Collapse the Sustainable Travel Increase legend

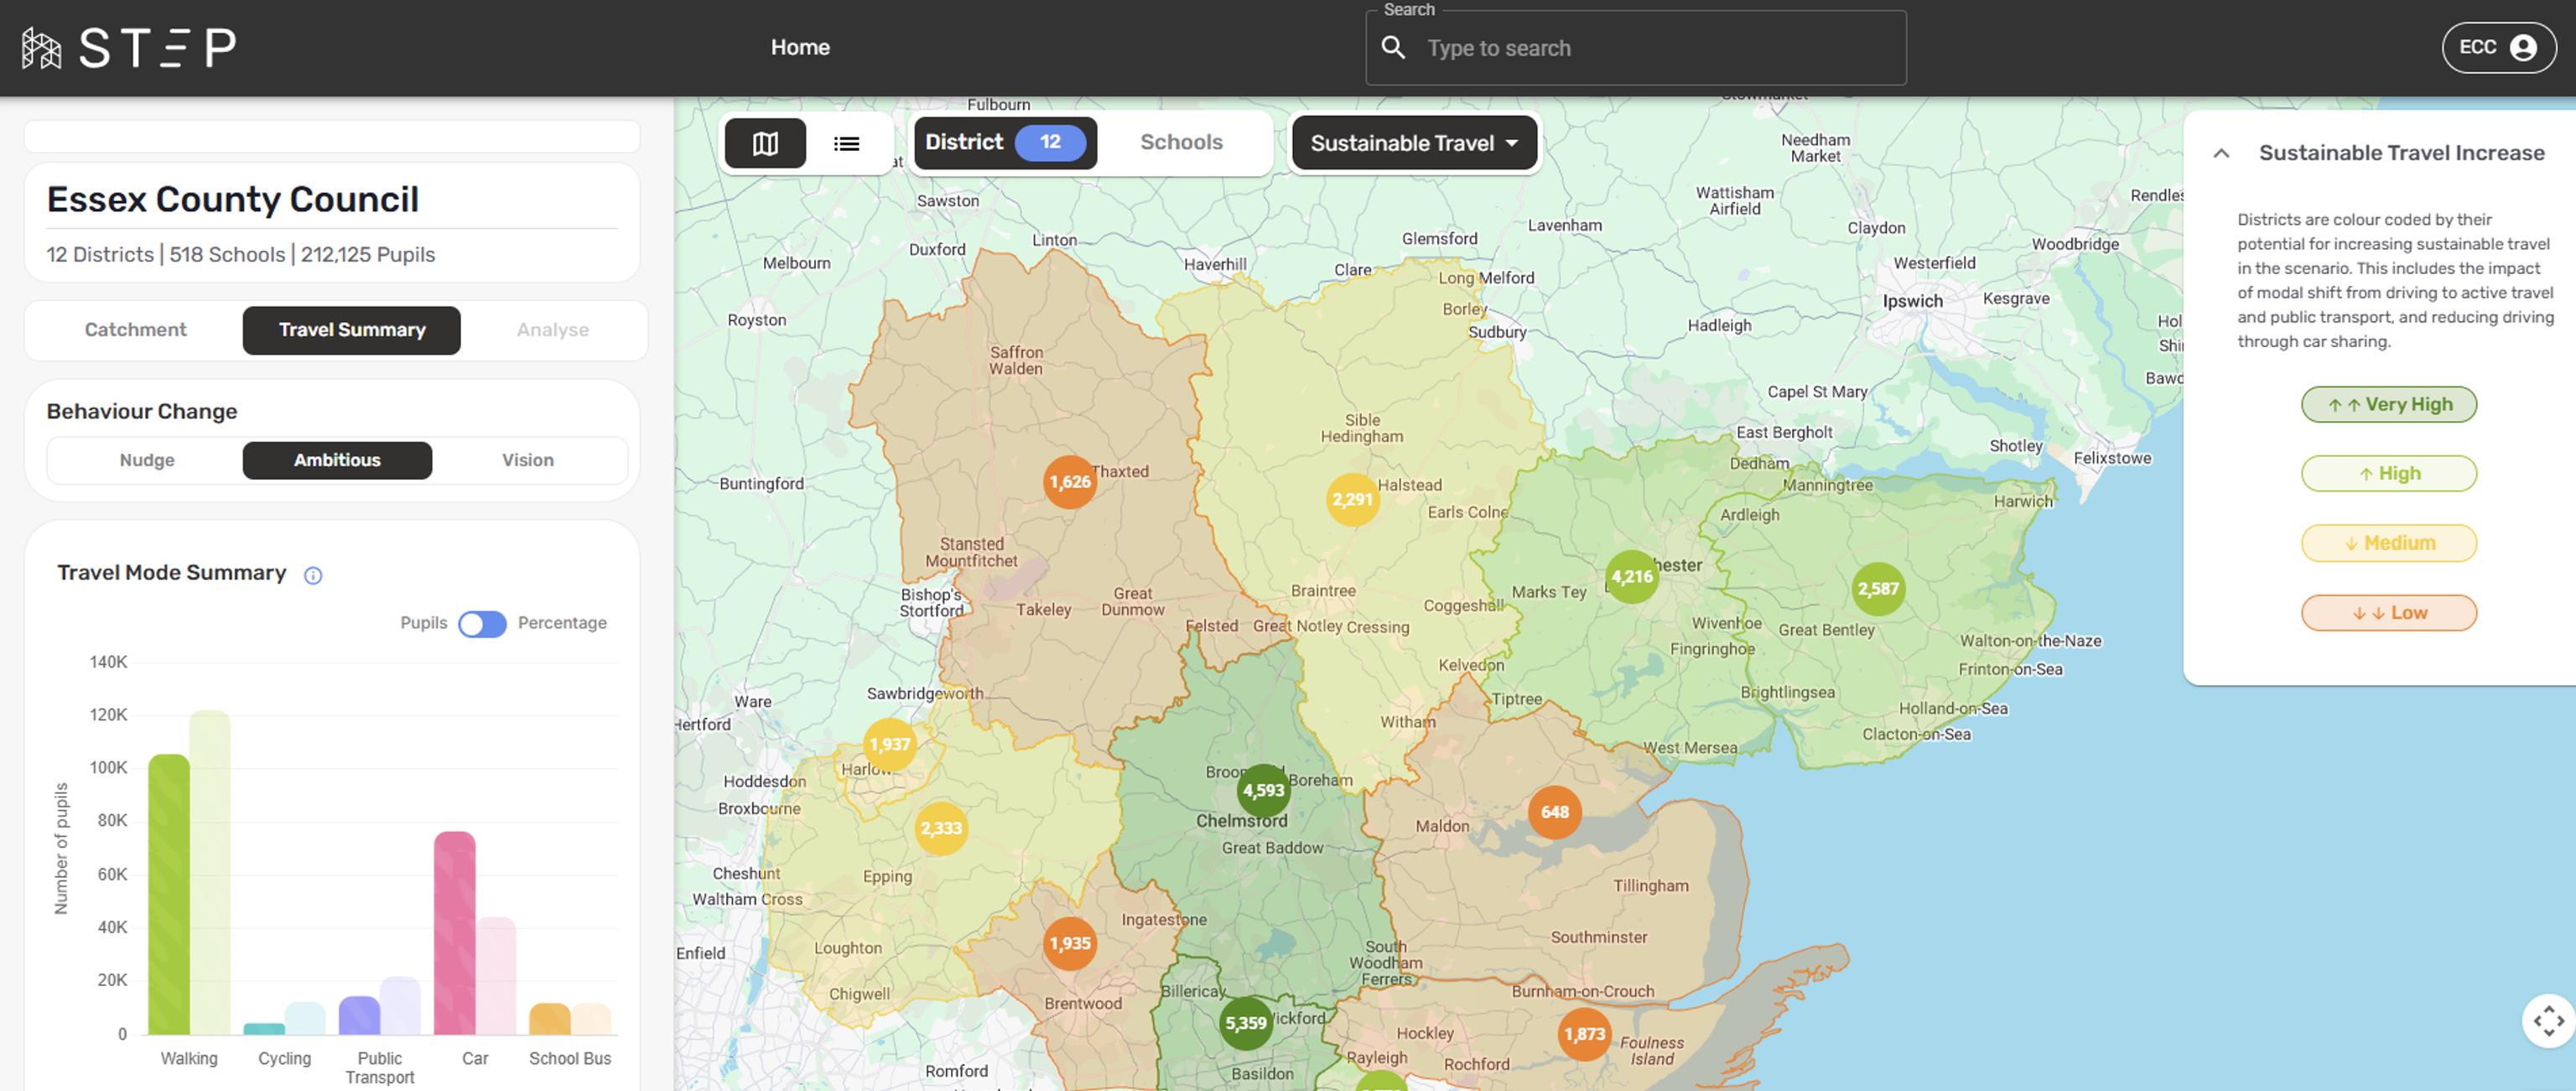click(2221, 153)
